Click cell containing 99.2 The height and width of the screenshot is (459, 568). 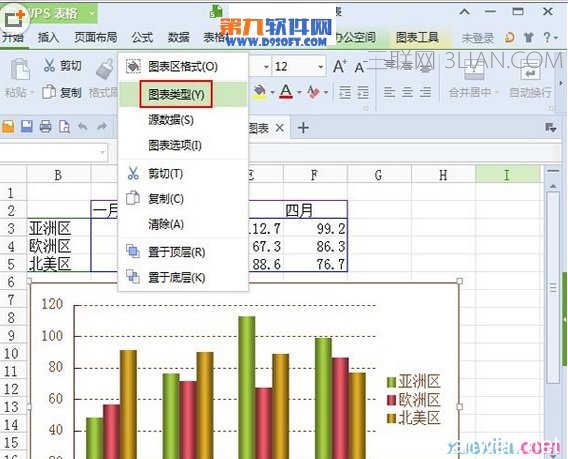tap(315, 228)
